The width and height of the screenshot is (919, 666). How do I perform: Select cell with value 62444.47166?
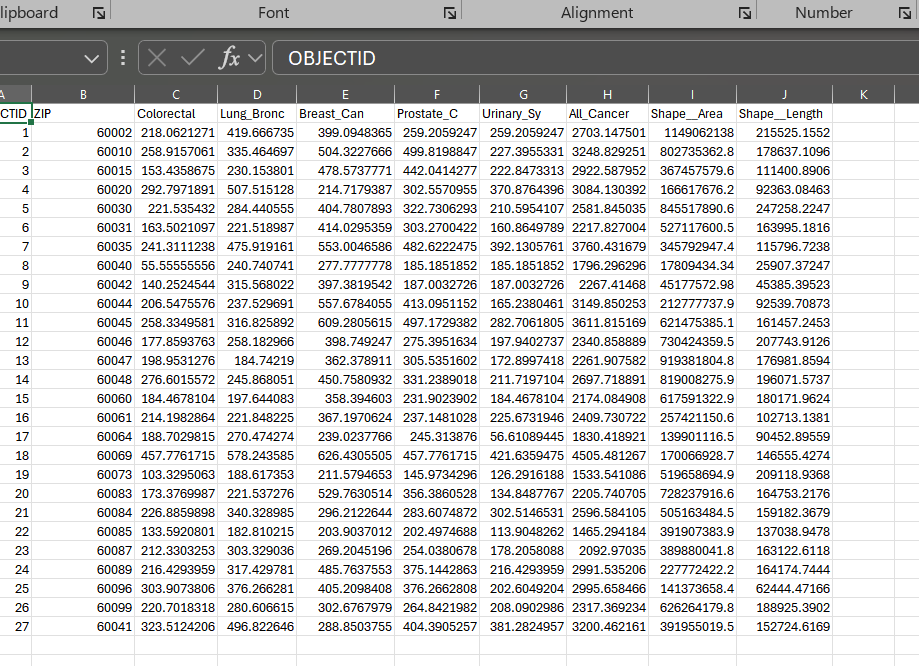tap(784, 589)
